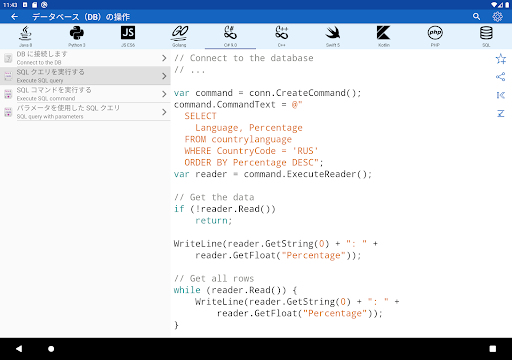Viewport: 512px width, 360px height.
Task: Go back with the arrow icon
Action: (14, 17)
